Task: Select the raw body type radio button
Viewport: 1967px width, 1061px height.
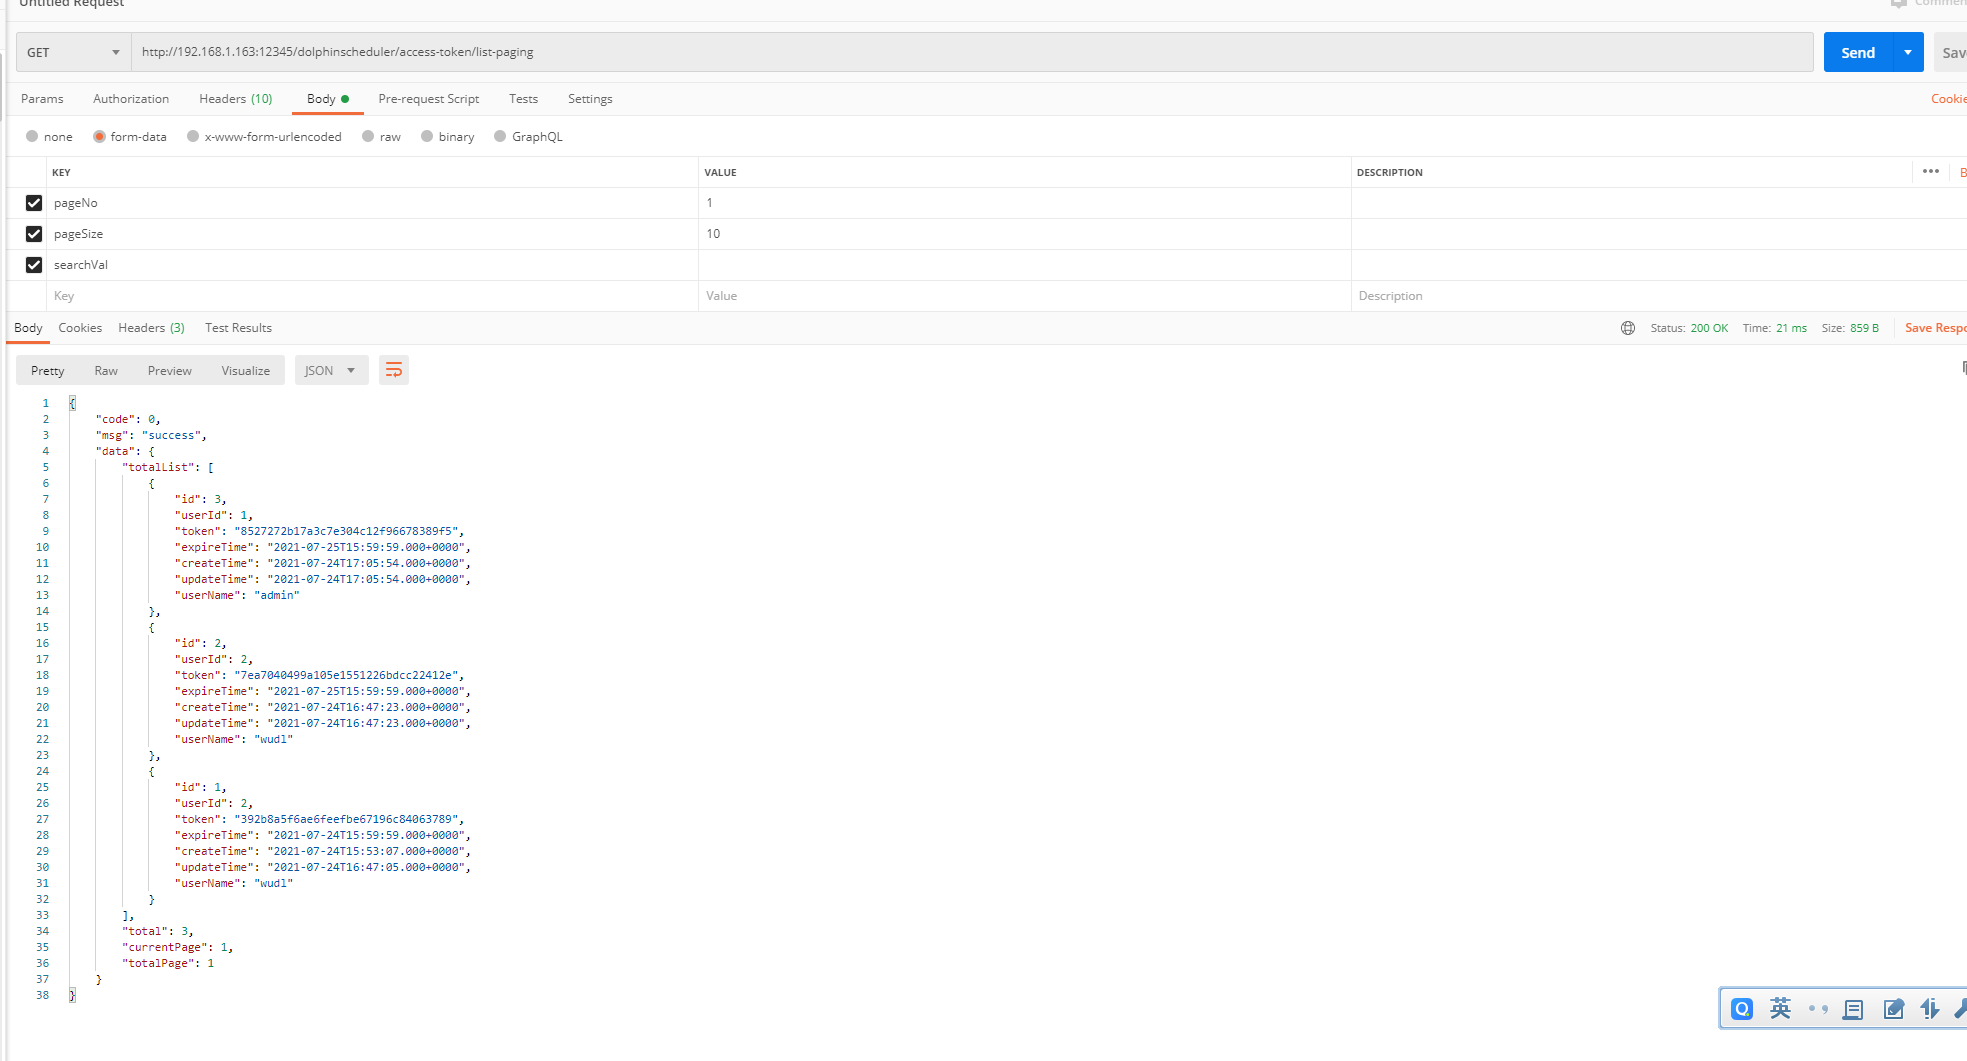Action: 370,136
